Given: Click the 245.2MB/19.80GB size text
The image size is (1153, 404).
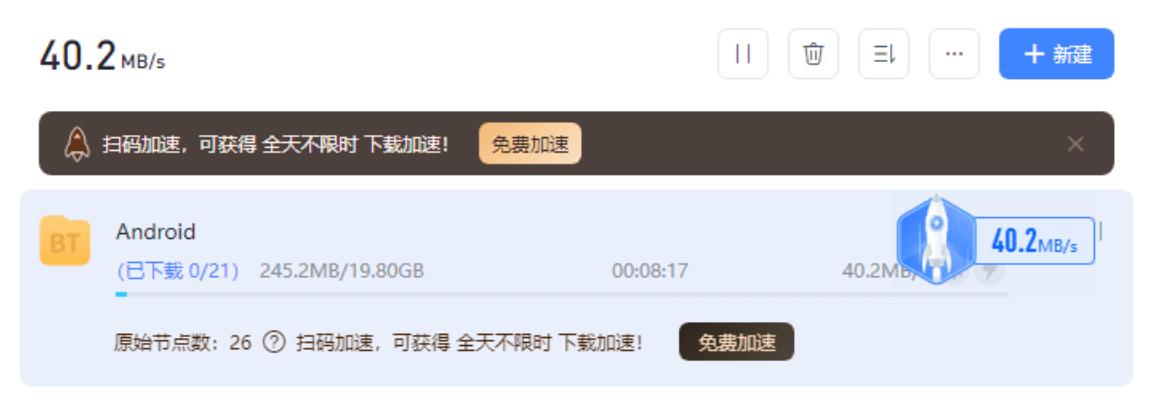Looking at the screenshot, I should 341,271.
